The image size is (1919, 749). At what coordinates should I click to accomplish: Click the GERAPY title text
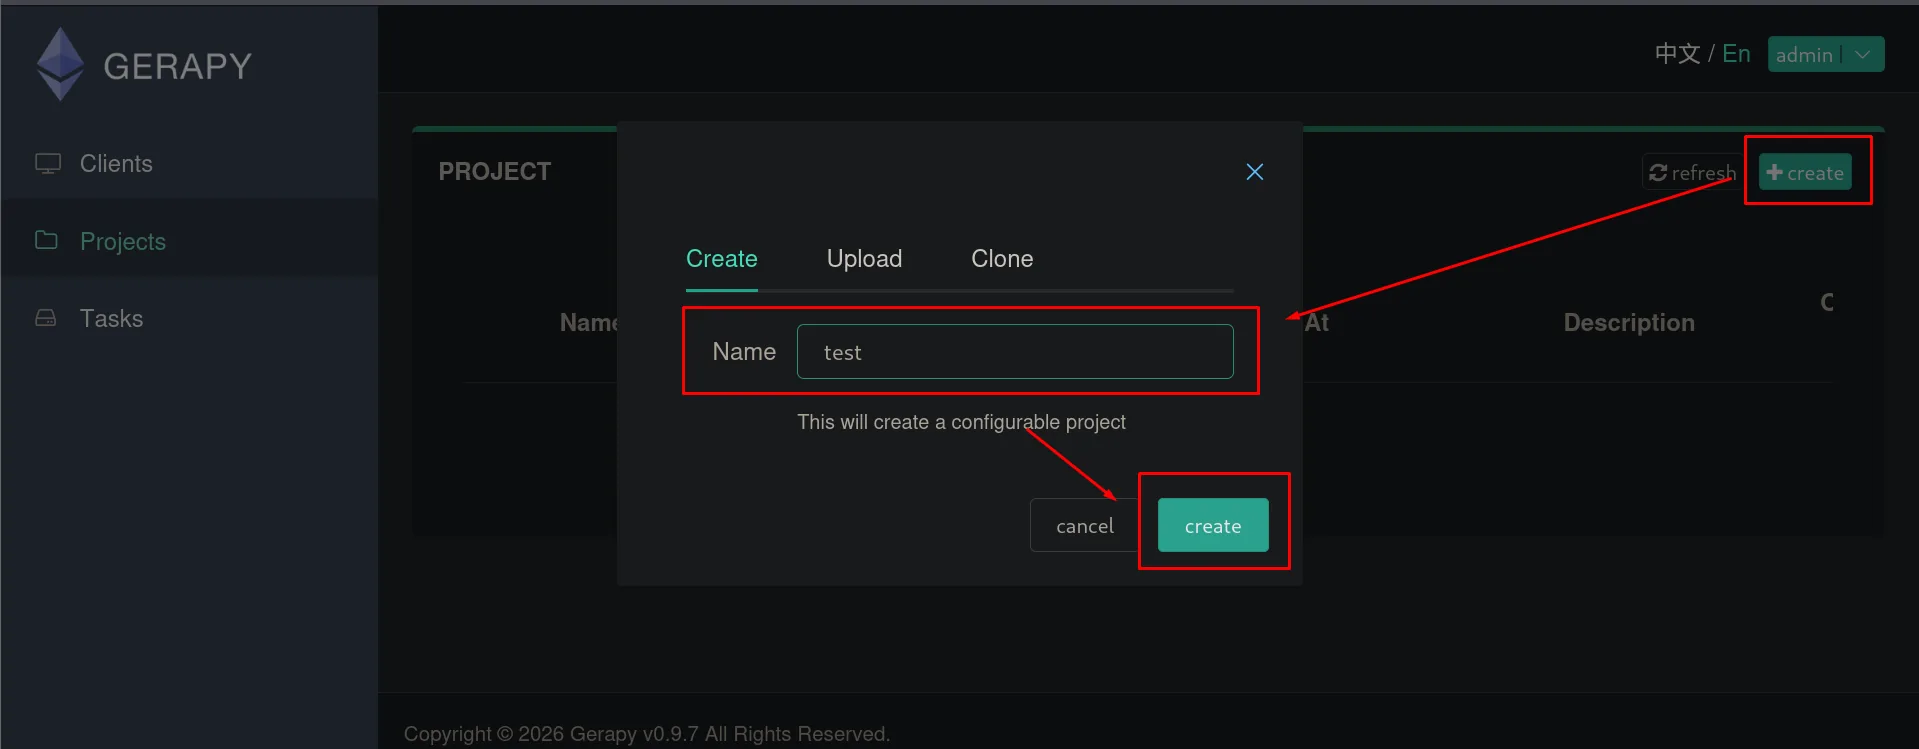(x=178, y=66)
